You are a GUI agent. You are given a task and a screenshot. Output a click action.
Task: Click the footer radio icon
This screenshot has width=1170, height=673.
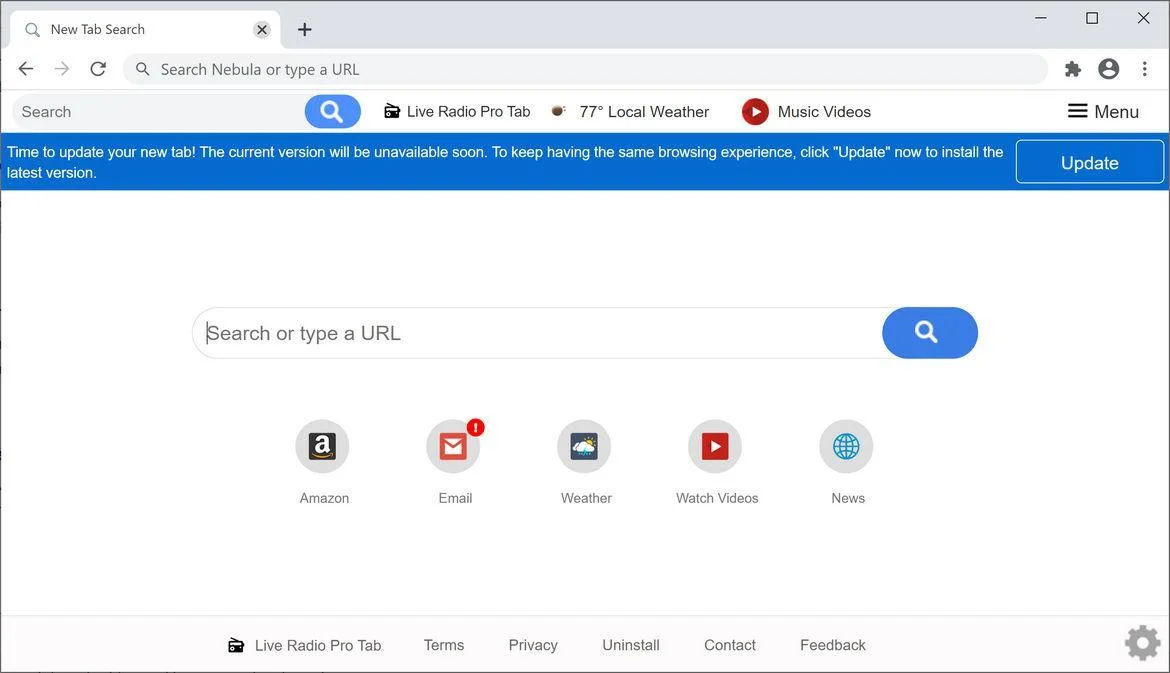tap(236, 645)
